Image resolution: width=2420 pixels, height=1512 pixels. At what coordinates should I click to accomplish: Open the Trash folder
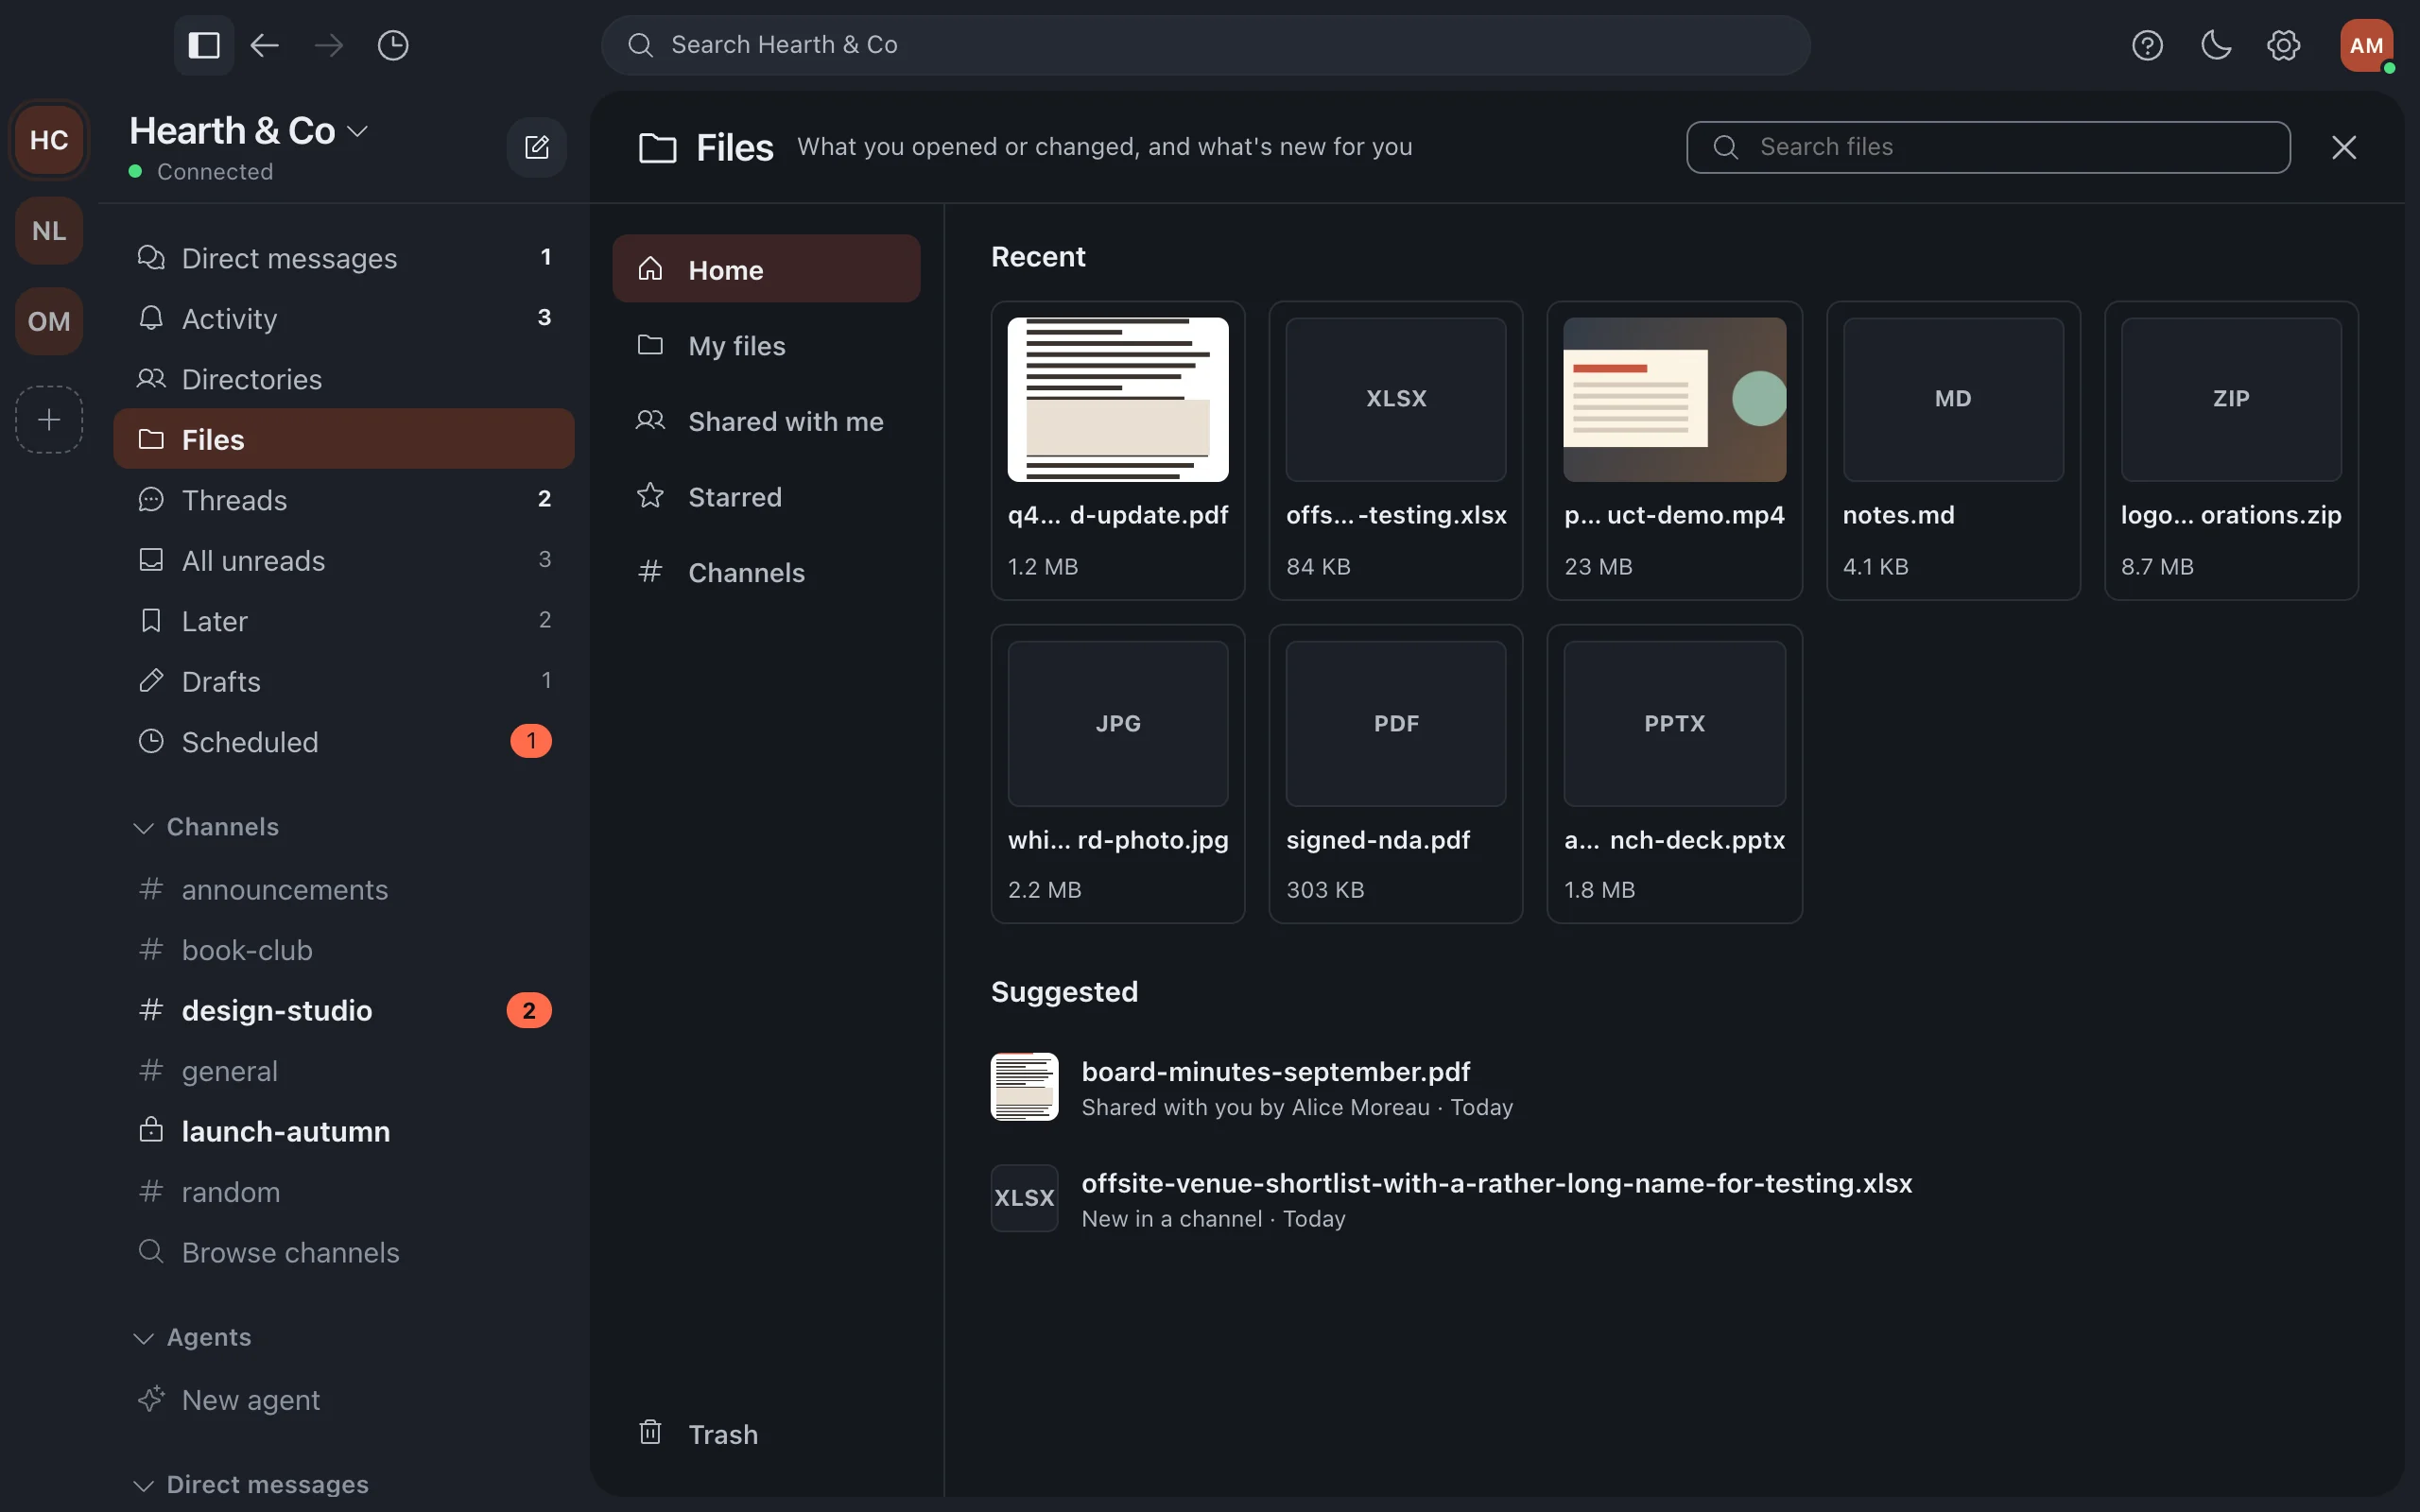point(766,1433)
